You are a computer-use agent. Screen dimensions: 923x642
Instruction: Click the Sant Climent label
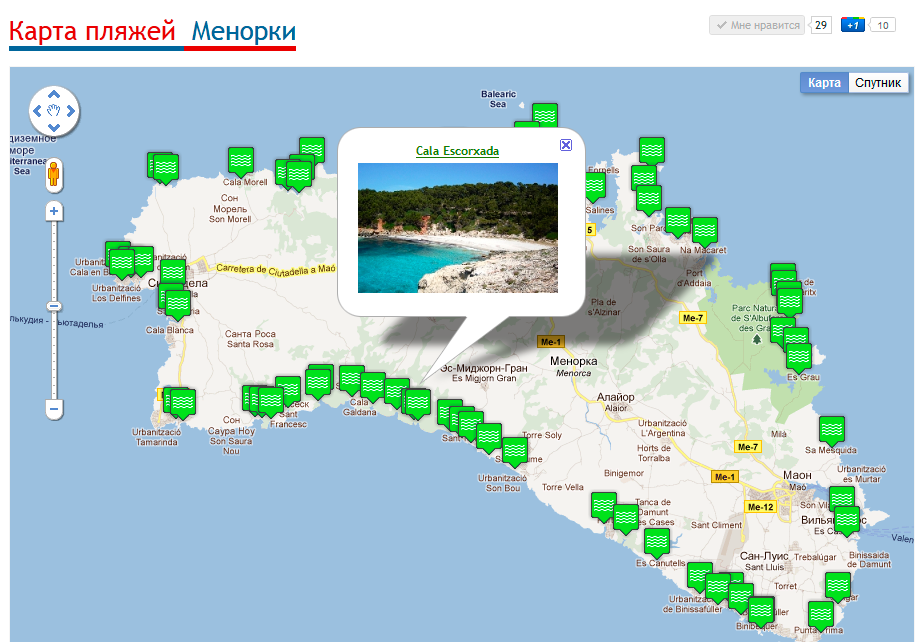[x=716, y=525]
